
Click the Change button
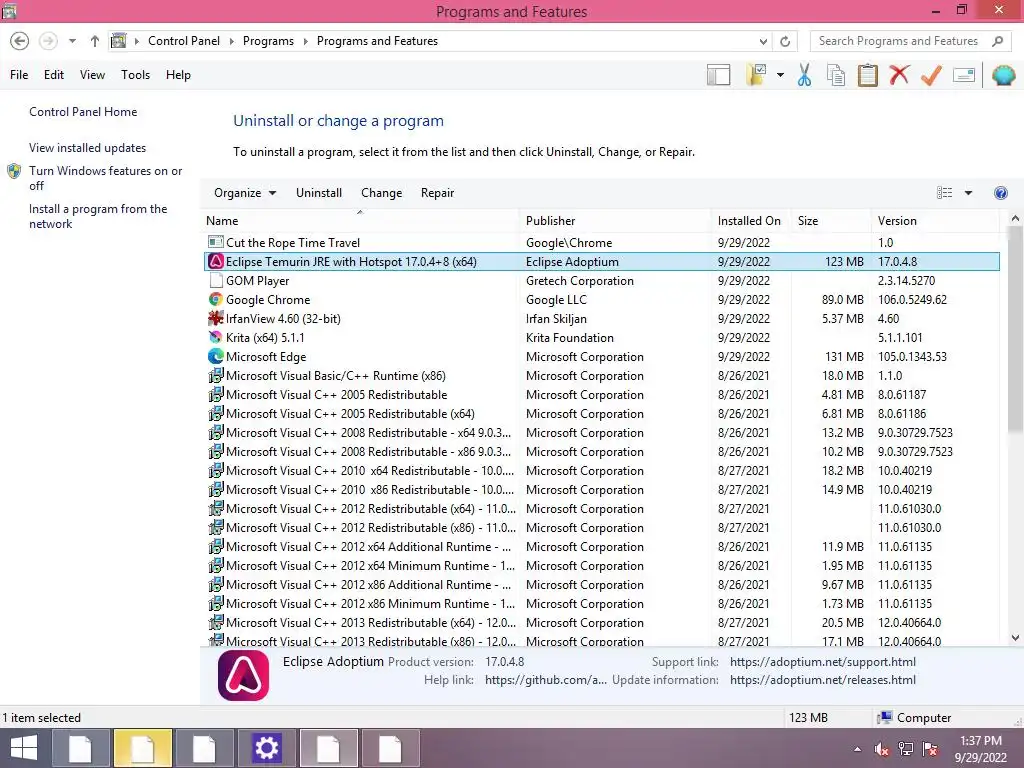click(381, 193)
